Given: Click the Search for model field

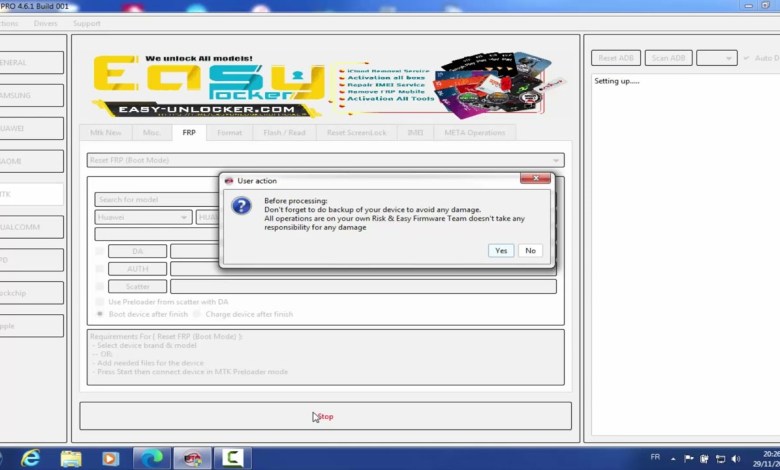Looking at the screenshot, I should (157, 199).
